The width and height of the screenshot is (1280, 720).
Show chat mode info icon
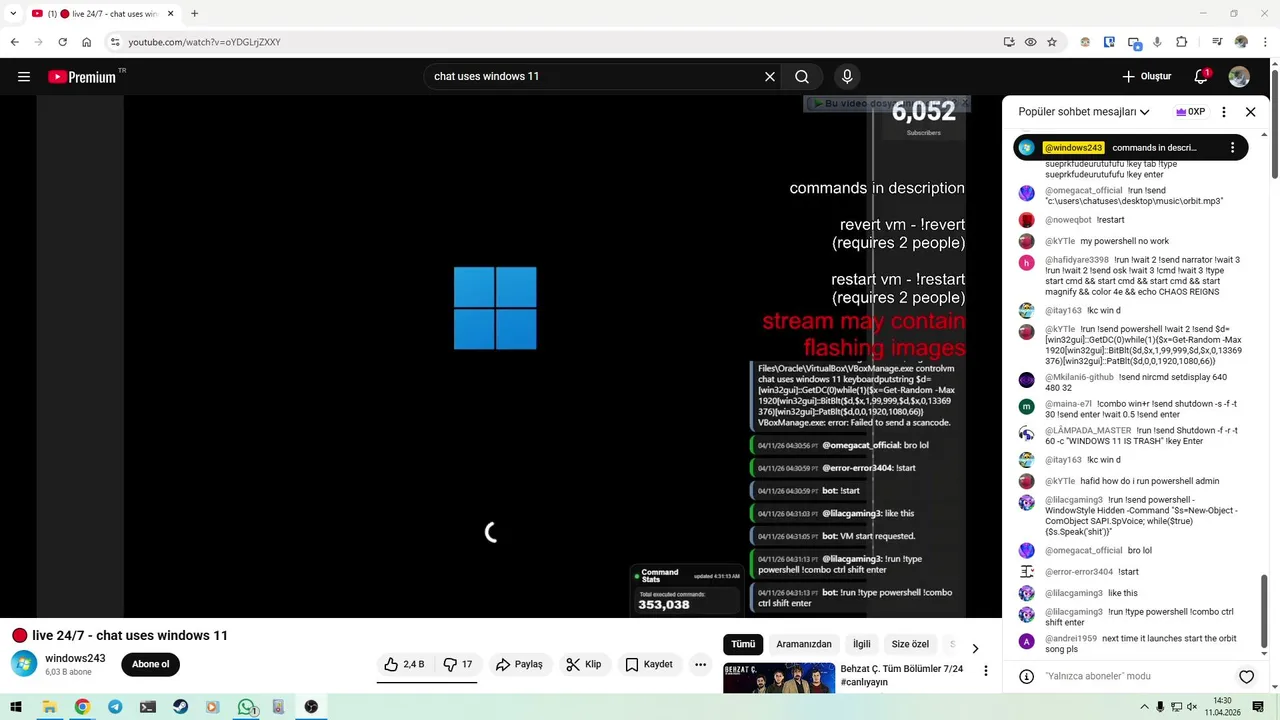click(x=1026, y=677)
